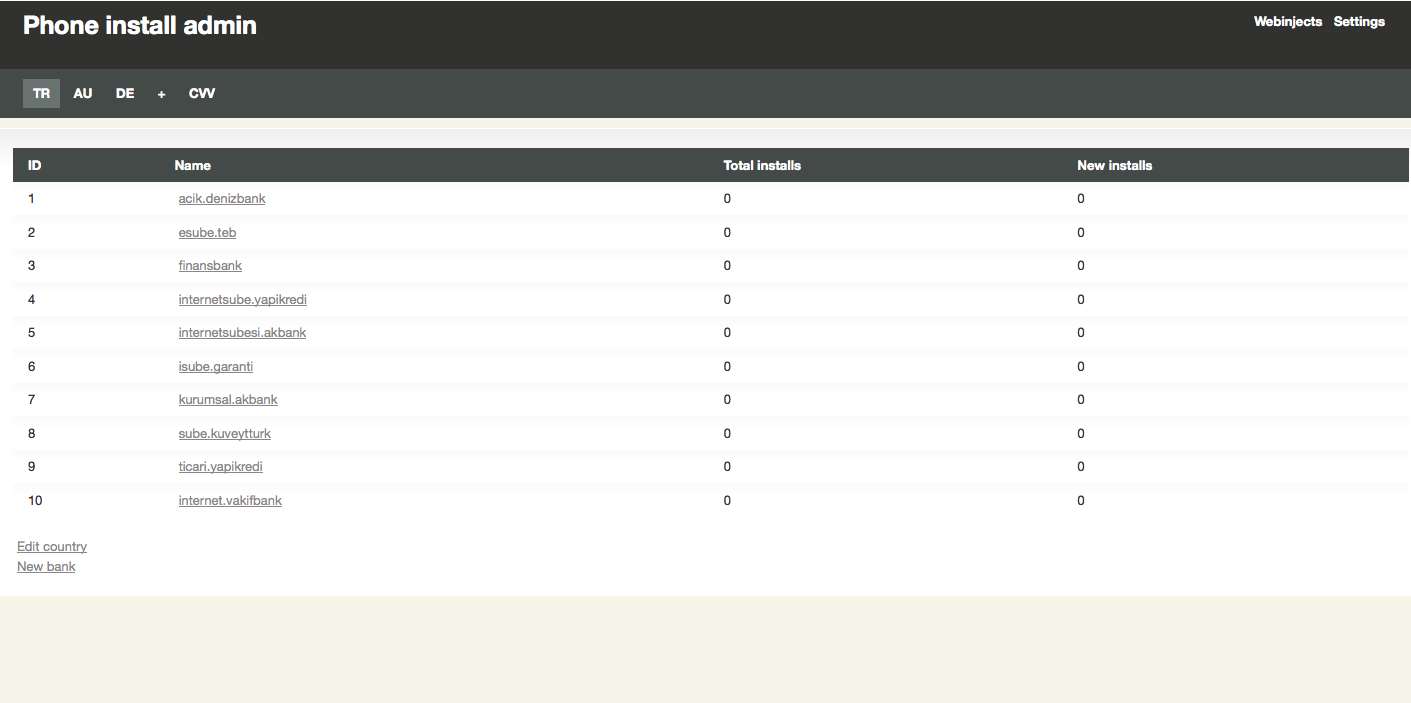This screenshot has height=703, width=1411.
Task: Click Total installs value for sube.kuveytturk
Action: point(727,433)
